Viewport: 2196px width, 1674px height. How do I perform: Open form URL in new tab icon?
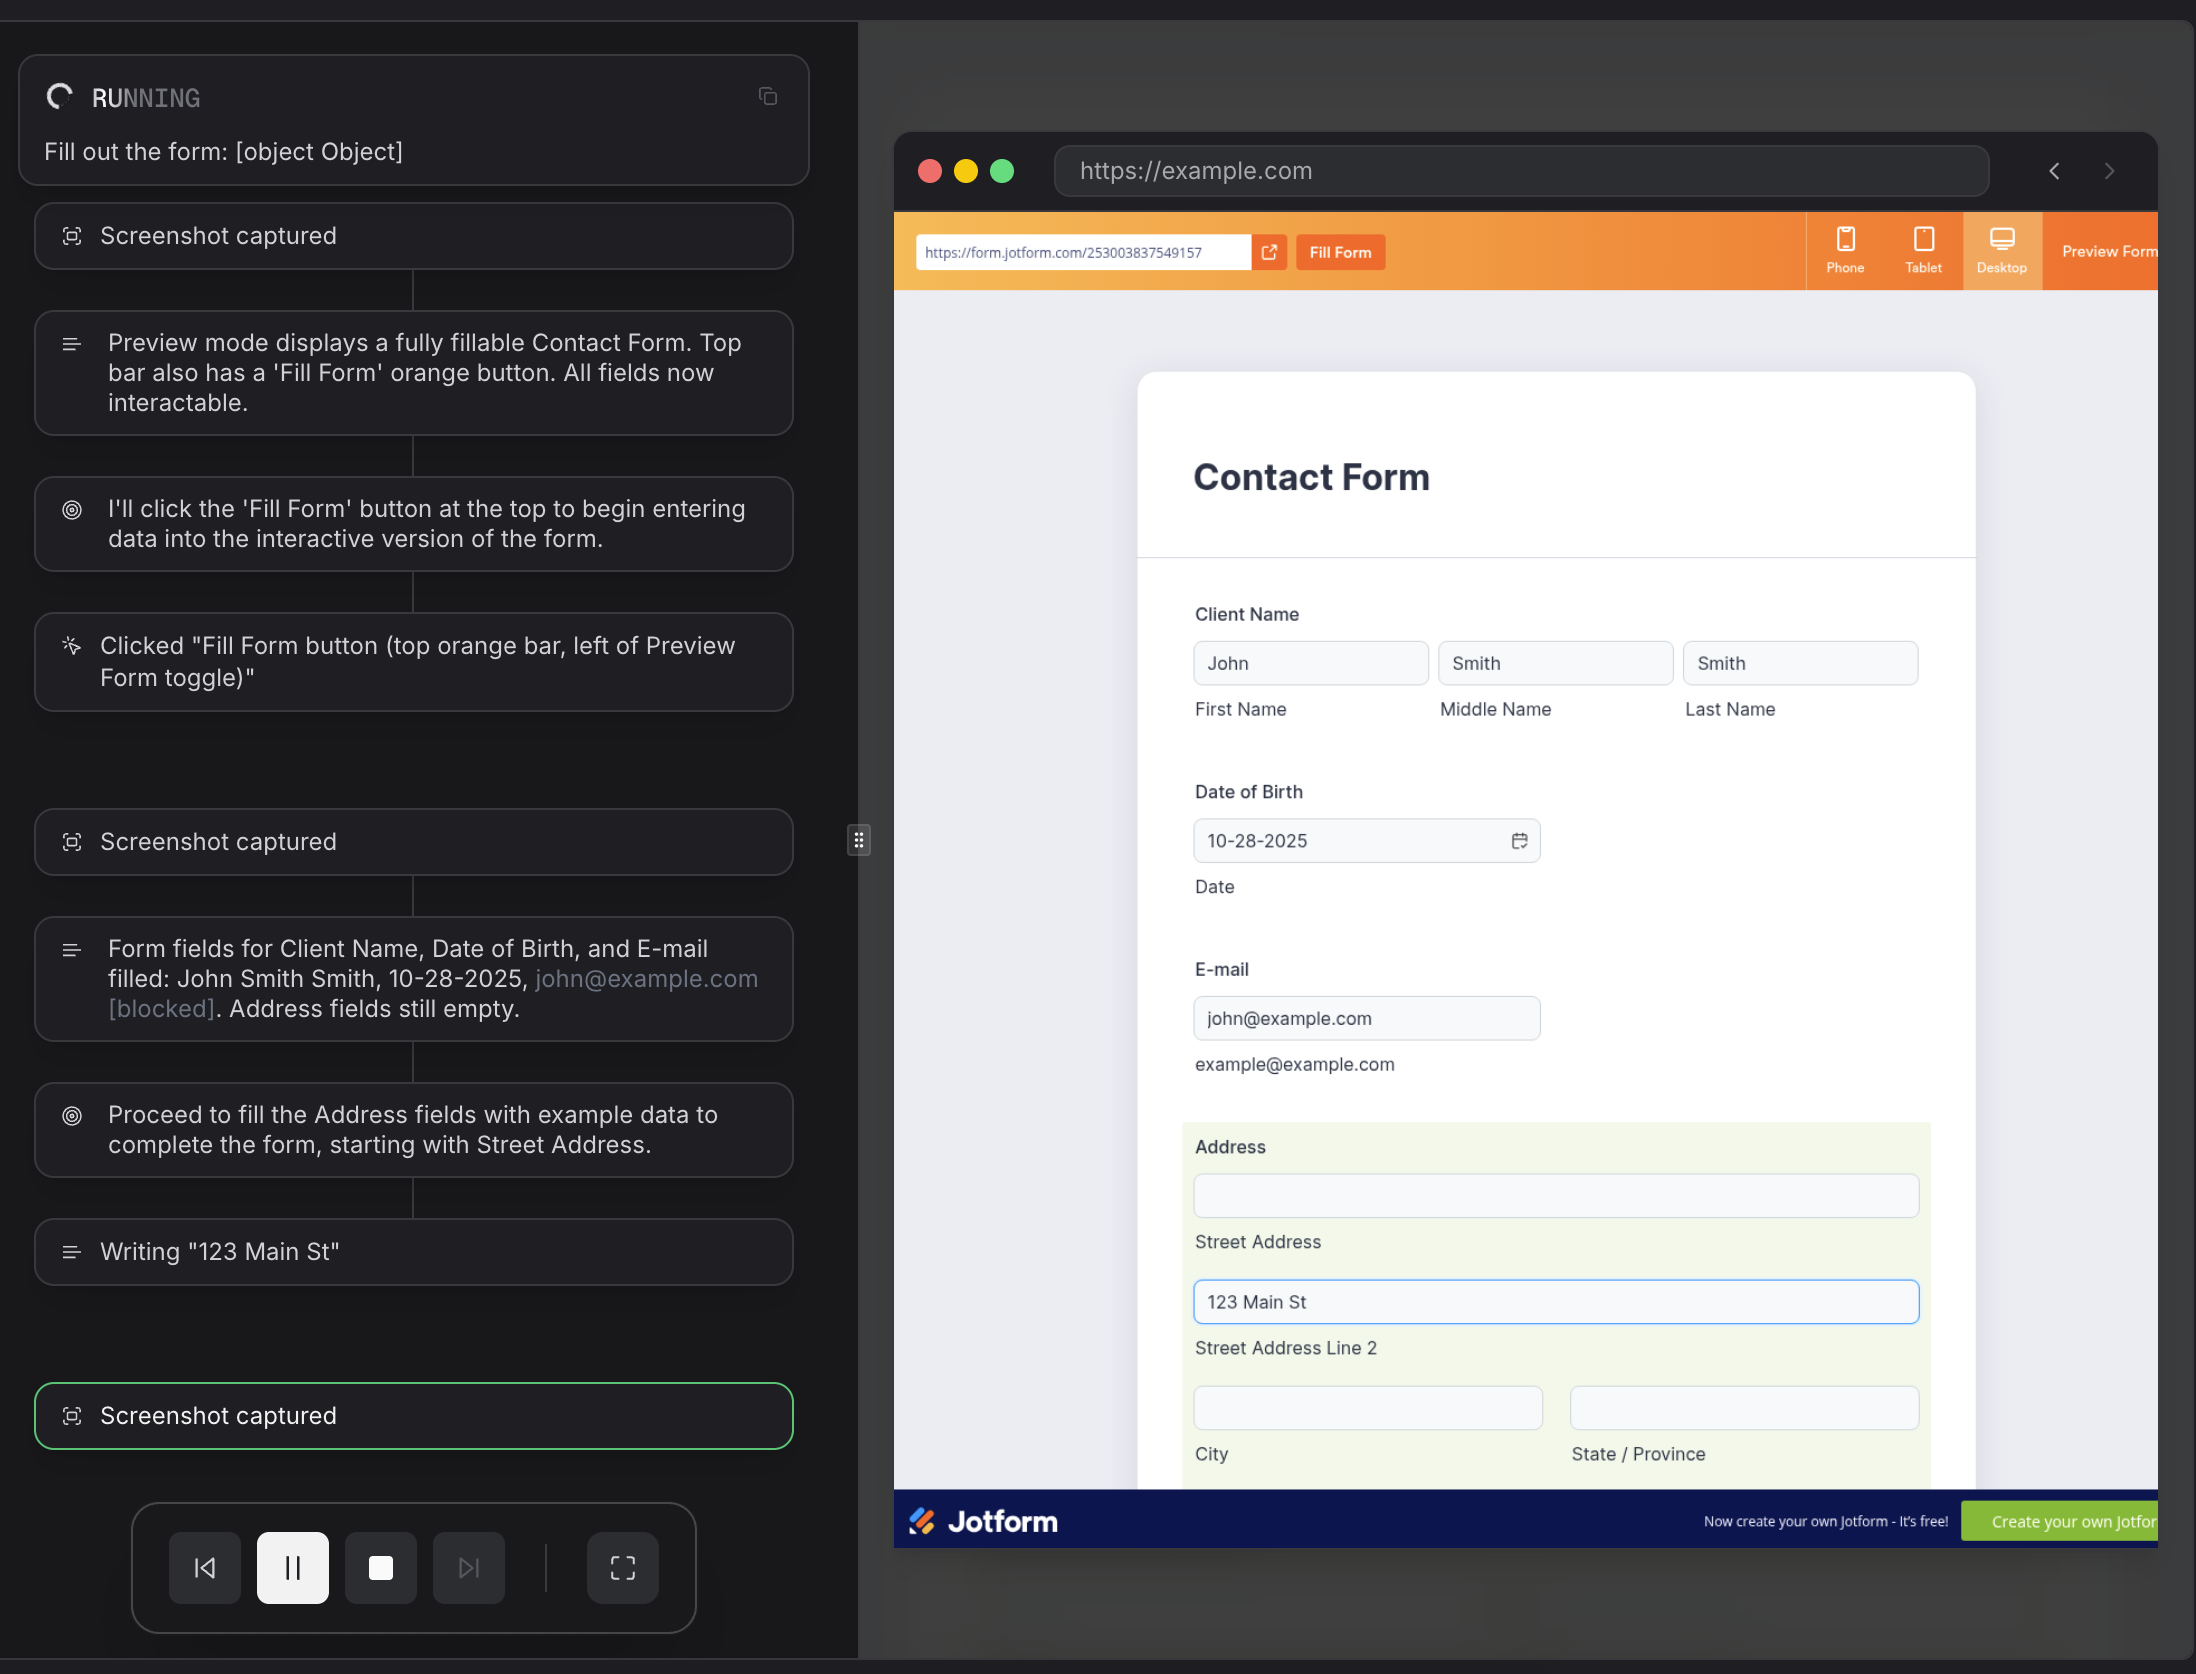pos(1269,252)
